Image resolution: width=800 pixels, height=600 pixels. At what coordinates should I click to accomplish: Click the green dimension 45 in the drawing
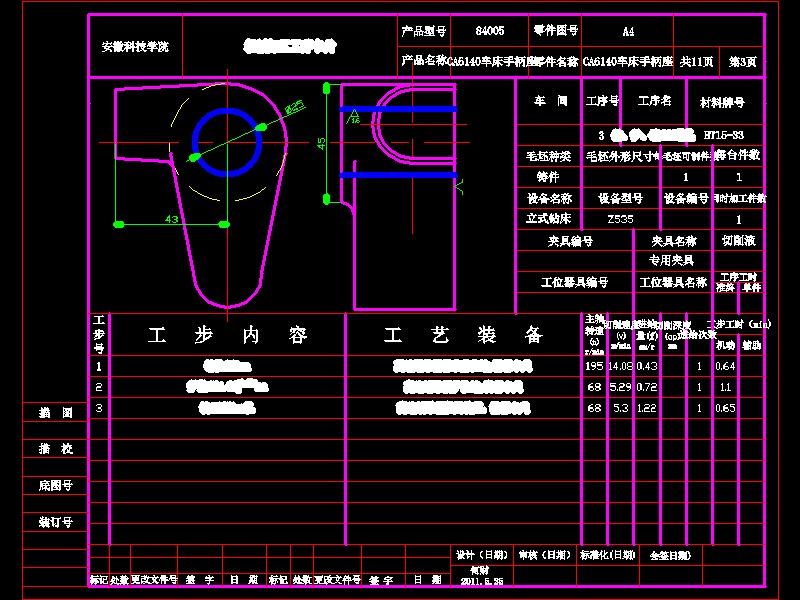321,143
